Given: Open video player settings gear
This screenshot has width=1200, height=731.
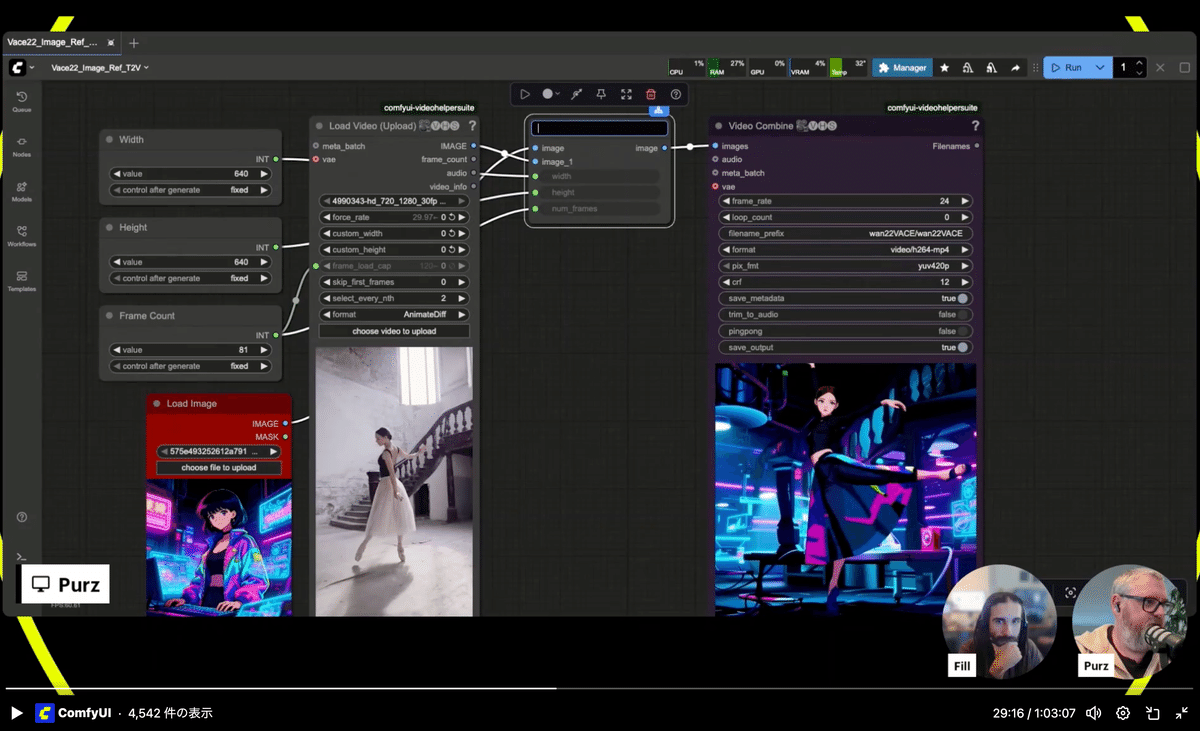Looking at the screenshot, I should [1123, 713].
